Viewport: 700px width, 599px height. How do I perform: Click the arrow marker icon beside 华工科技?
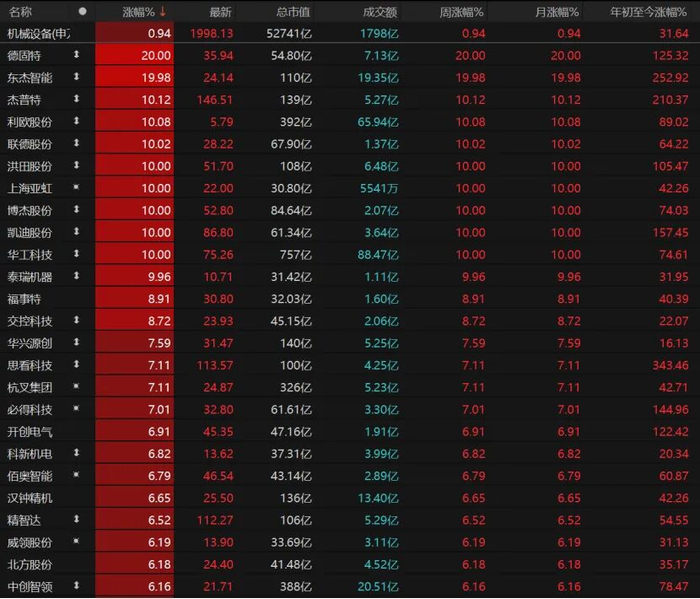[x=76, y=254]
